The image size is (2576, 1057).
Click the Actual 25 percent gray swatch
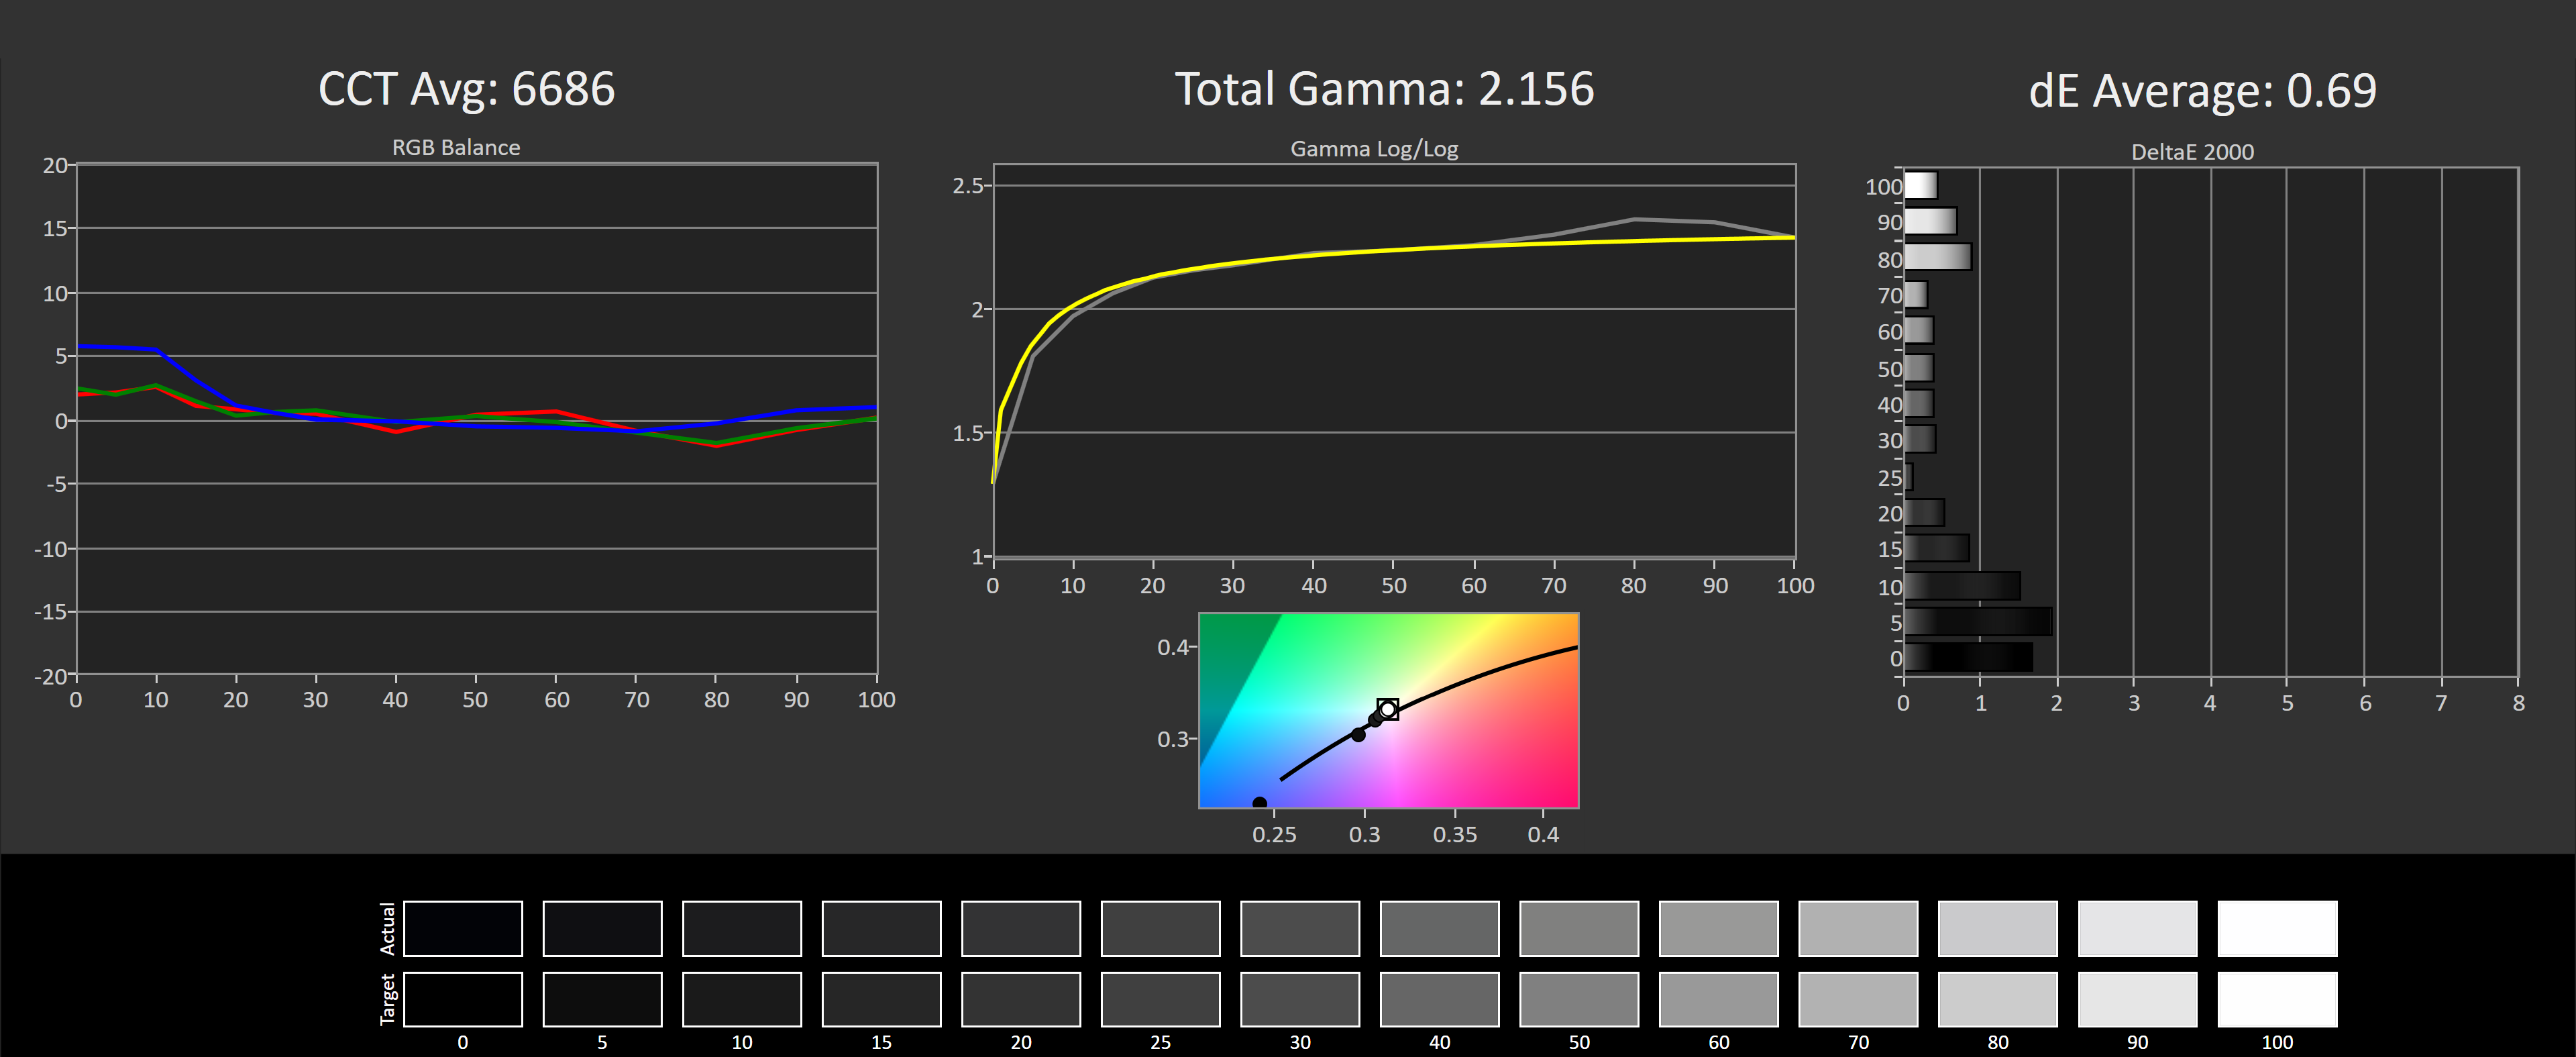coord(1160,928)
